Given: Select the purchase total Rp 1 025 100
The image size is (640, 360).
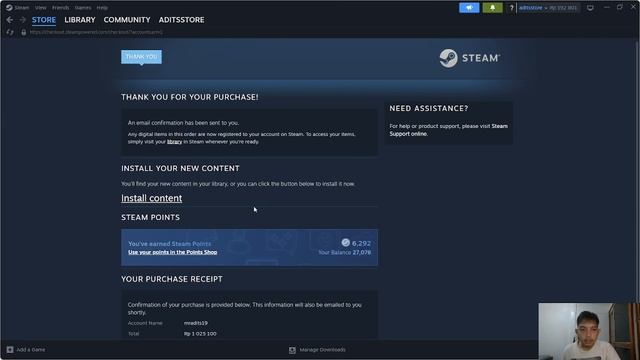Looking at the screenshot, I should pyautogui.click(x=200, y=333).
